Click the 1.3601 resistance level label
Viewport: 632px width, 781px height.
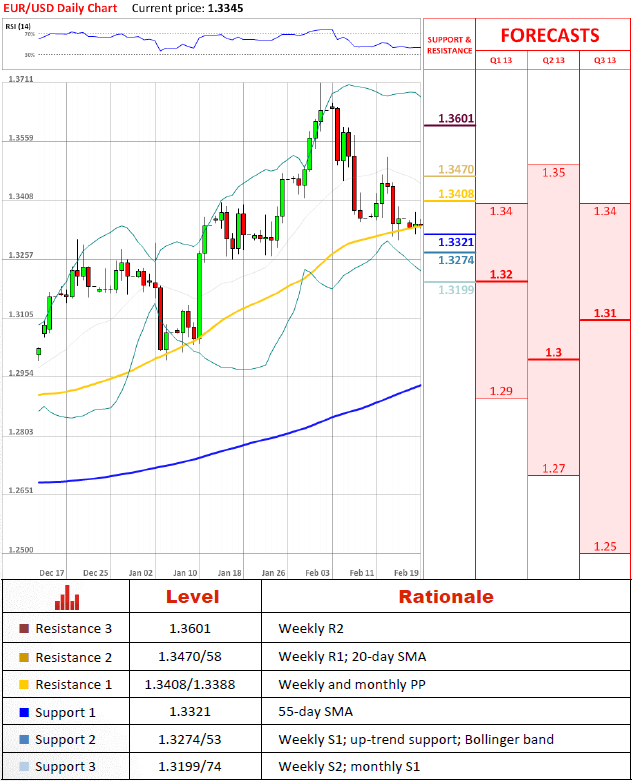(x=456, y=119)
